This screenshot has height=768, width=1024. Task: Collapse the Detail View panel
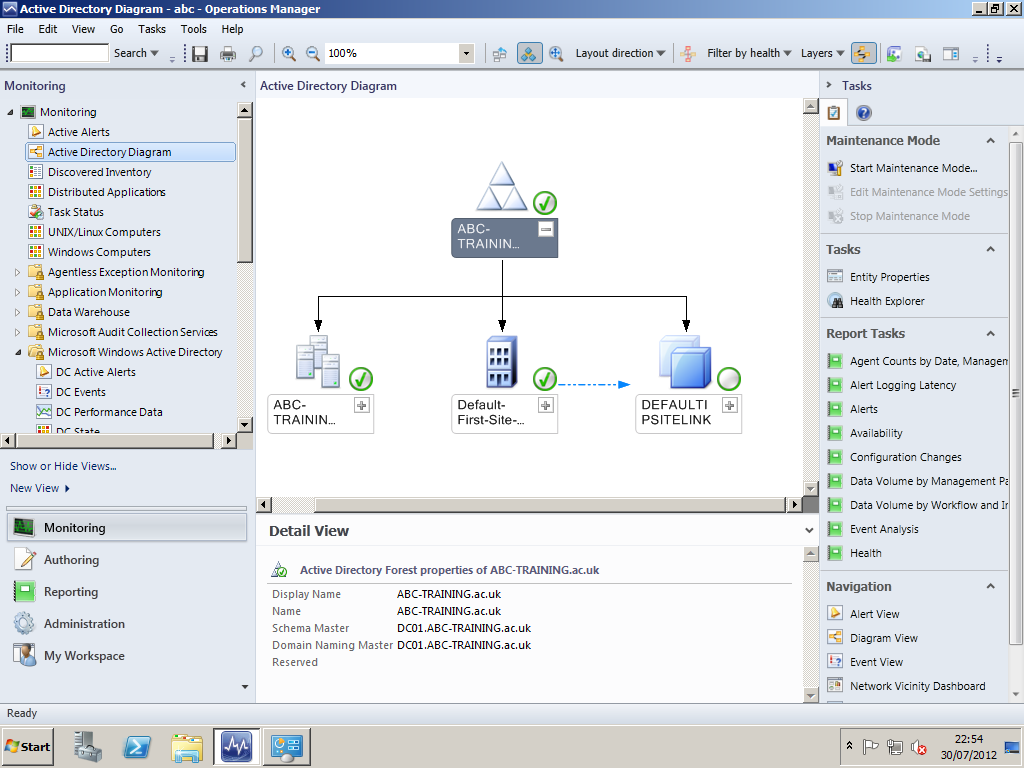coord(809,531)
